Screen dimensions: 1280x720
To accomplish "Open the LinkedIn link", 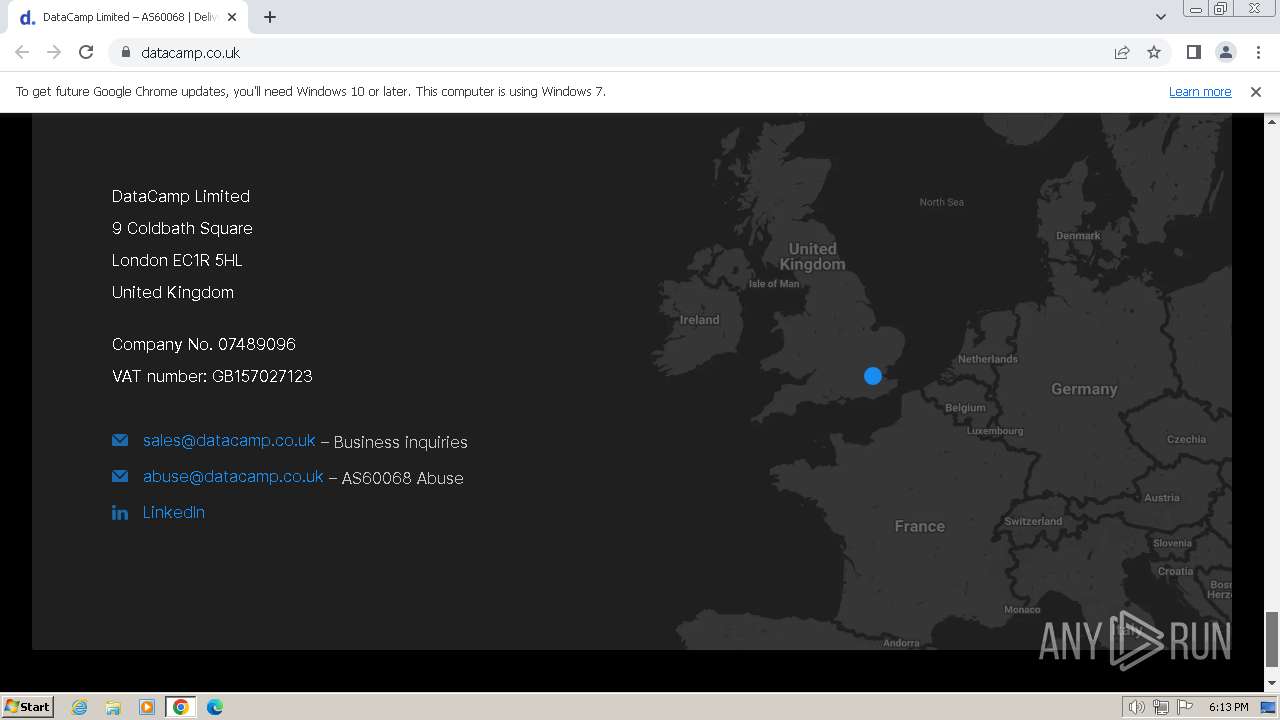I will [174, 512].
